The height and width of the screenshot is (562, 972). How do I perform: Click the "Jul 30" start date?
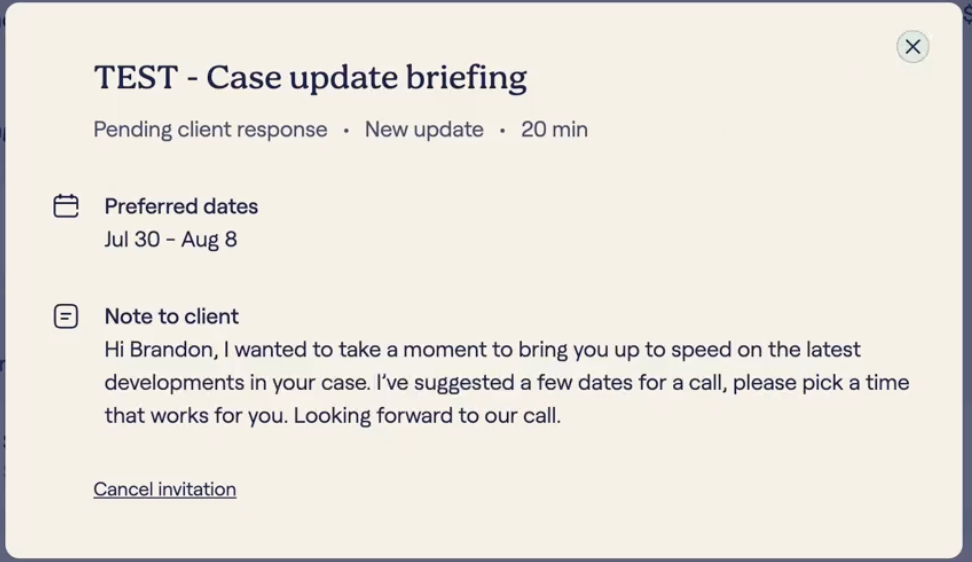[132, 240]
